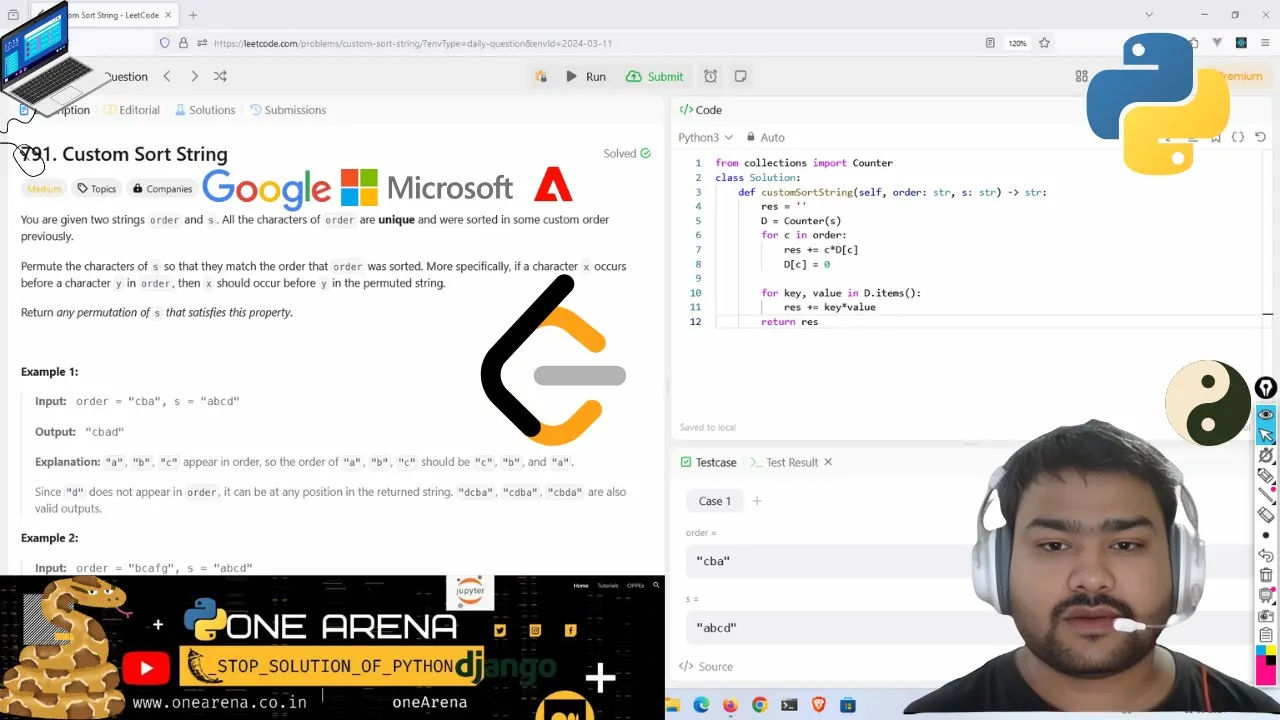
Task: Open Brave browser from the taskbar
Action: (818, 705)
